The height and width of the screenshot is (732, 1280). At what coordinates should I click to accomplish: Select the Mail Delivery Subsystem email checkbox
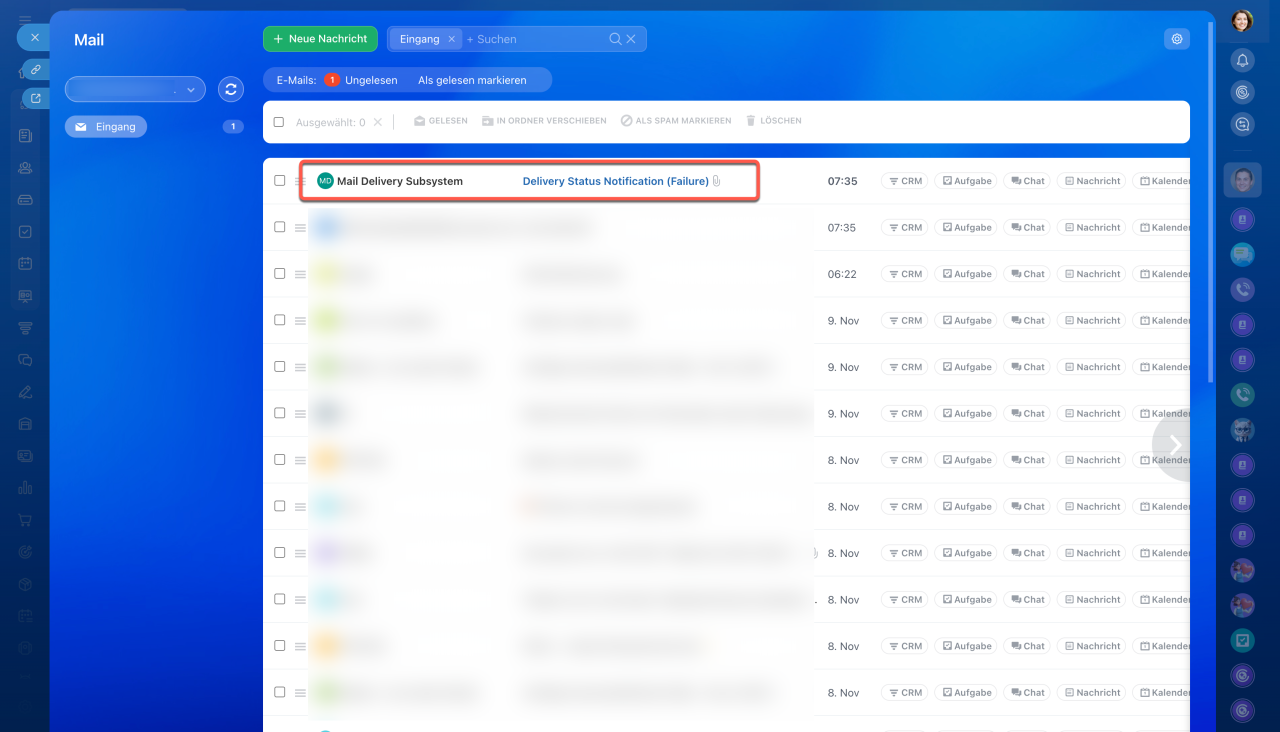click(280, 181)
